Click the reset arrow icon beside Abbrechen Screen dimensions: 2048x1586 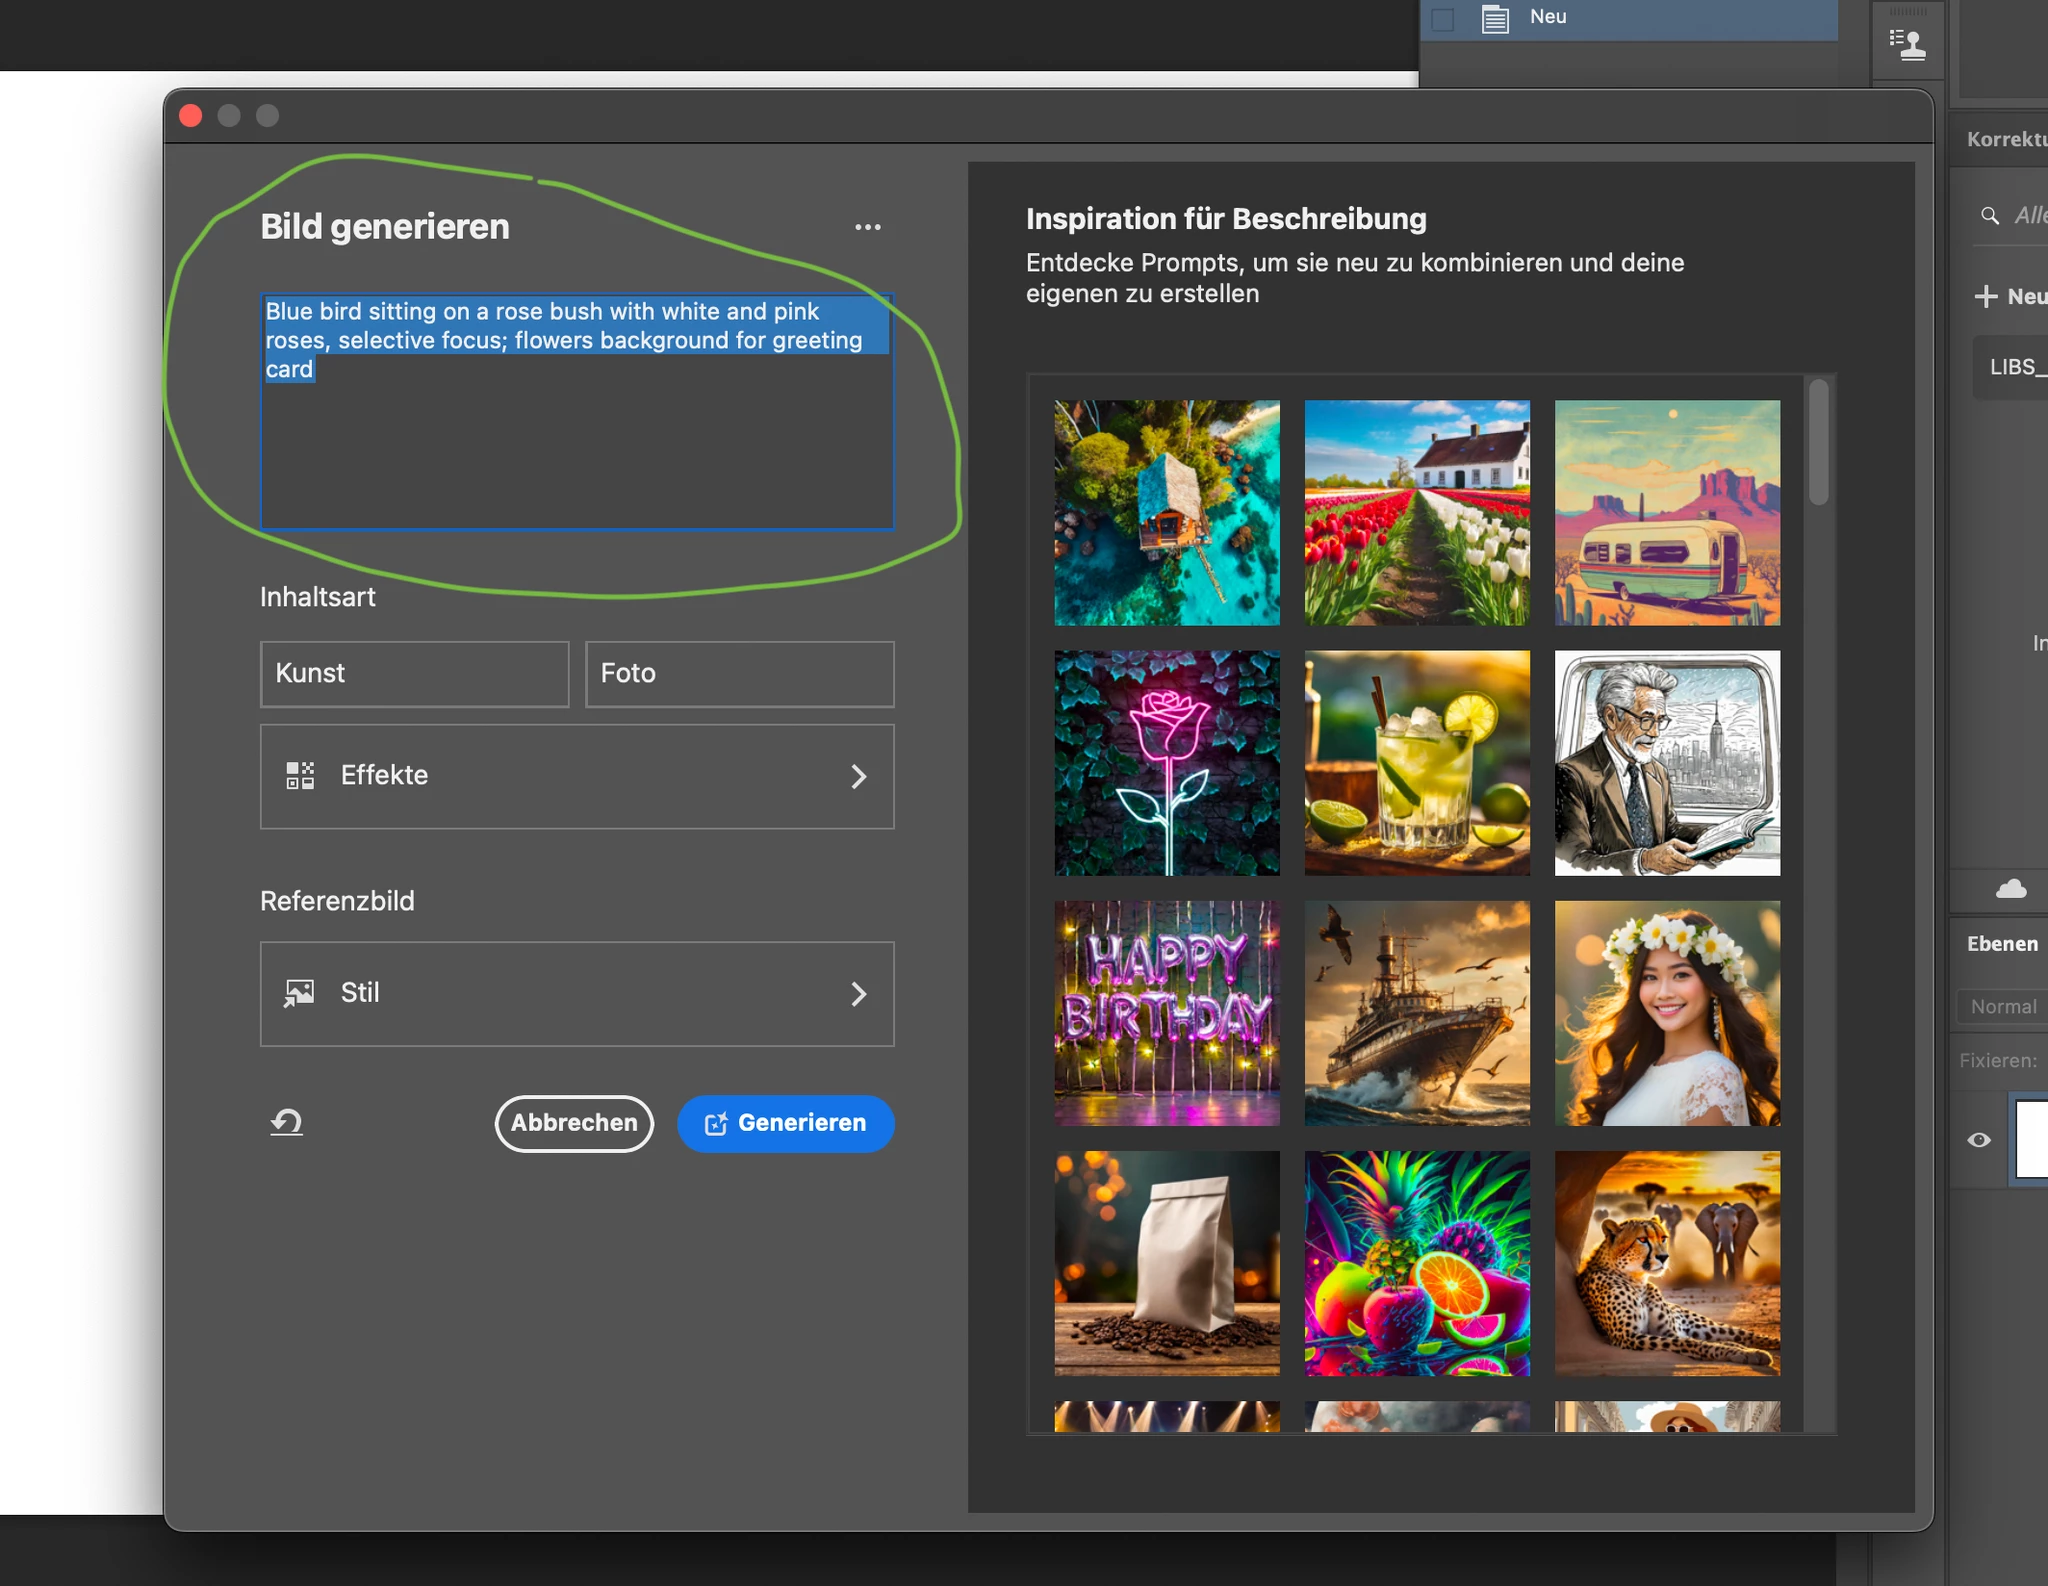(287, 1123)
